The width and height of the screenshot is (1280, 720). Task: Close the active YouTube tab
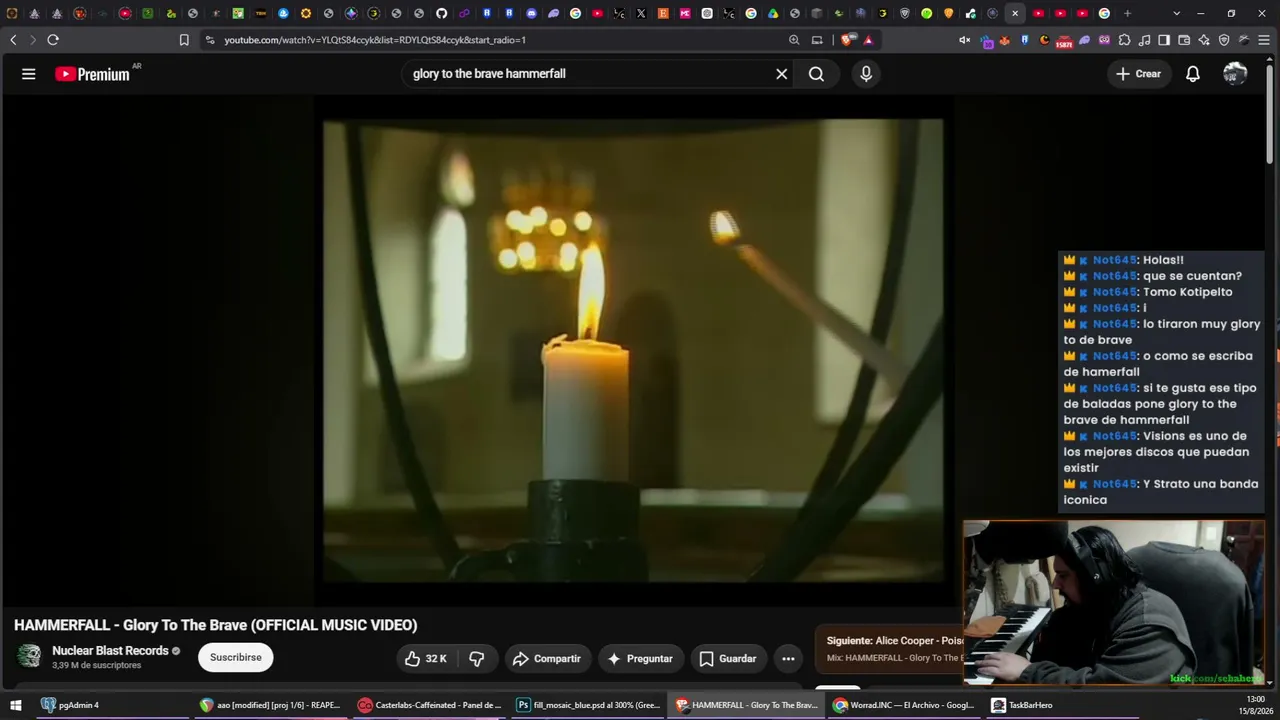click(1015, 13)
